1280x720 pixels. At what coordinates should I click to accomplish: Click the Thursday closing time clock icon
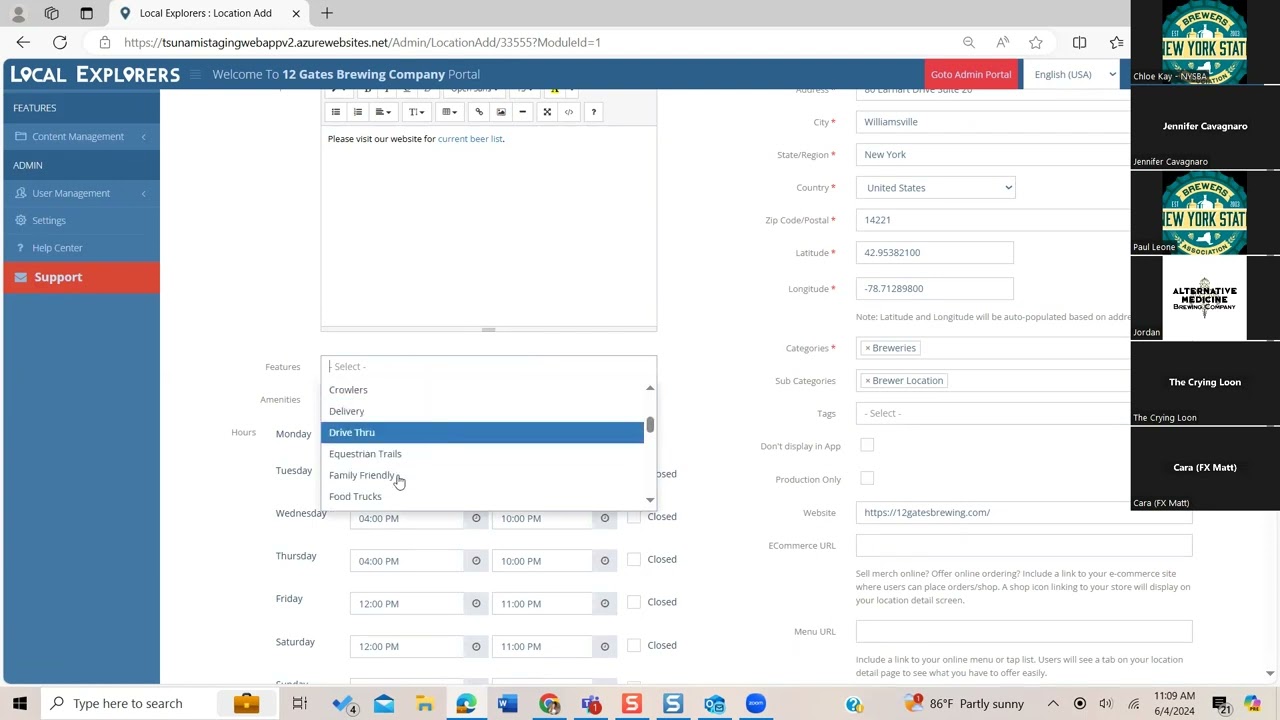coord(604,561)
